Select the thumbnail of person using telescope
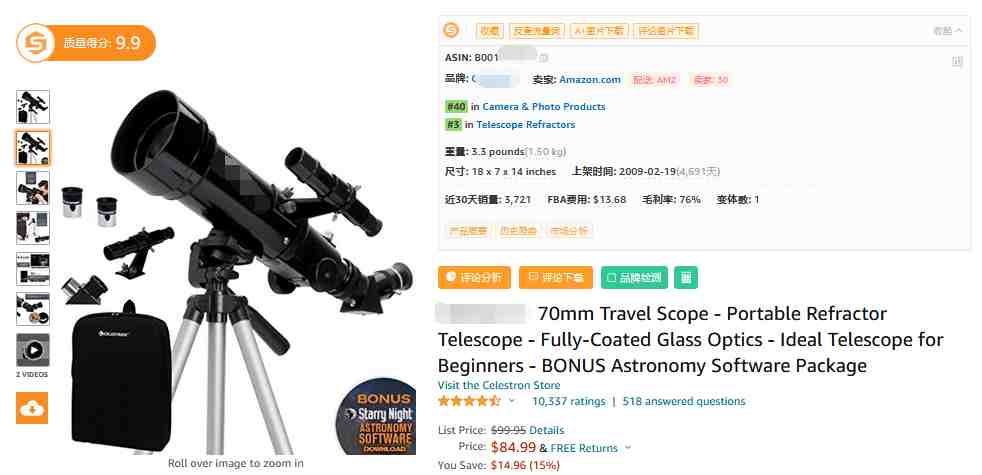This screenshot has height=475, width=982. pyautogui.click(x=33, y=188)
